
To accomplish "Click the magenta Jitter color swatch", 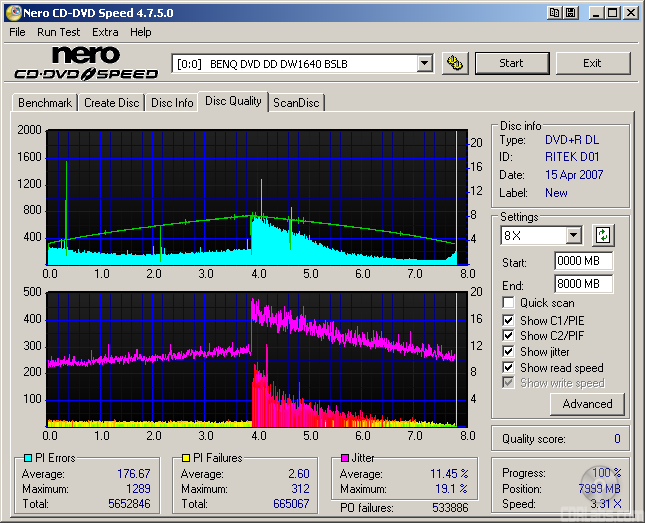I will [344, 459].
